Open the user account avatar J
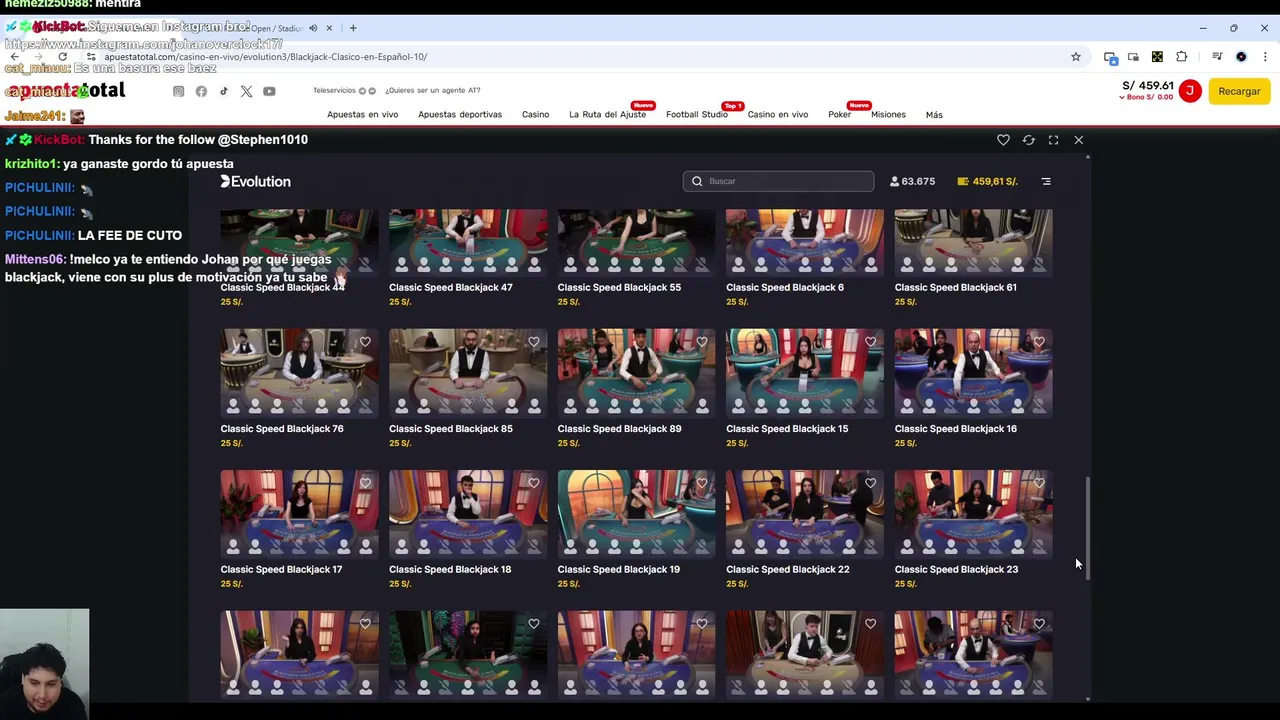Screen dimensions: 1280x720 coord(1190,91)
